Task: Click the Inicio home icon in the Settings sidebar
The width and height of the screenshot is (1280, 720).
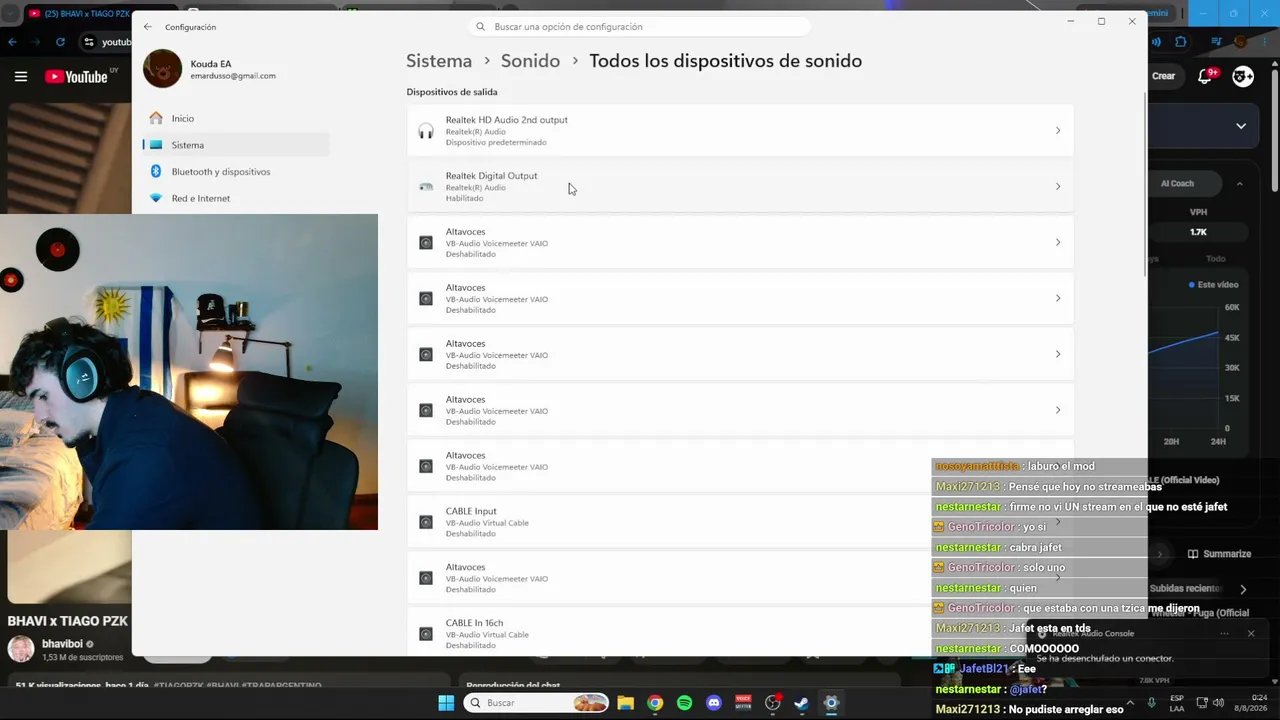Action: tap(156, 118)
